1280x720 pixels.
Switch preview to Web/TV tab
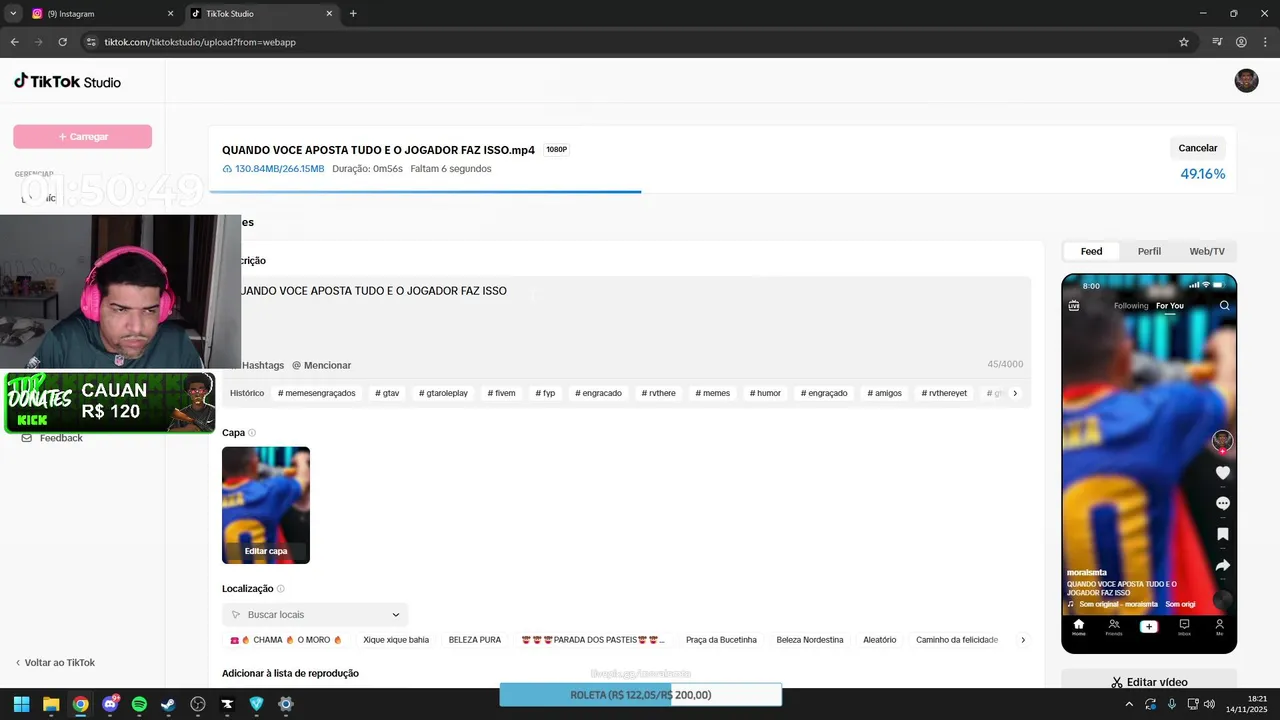coord(1207,251)
